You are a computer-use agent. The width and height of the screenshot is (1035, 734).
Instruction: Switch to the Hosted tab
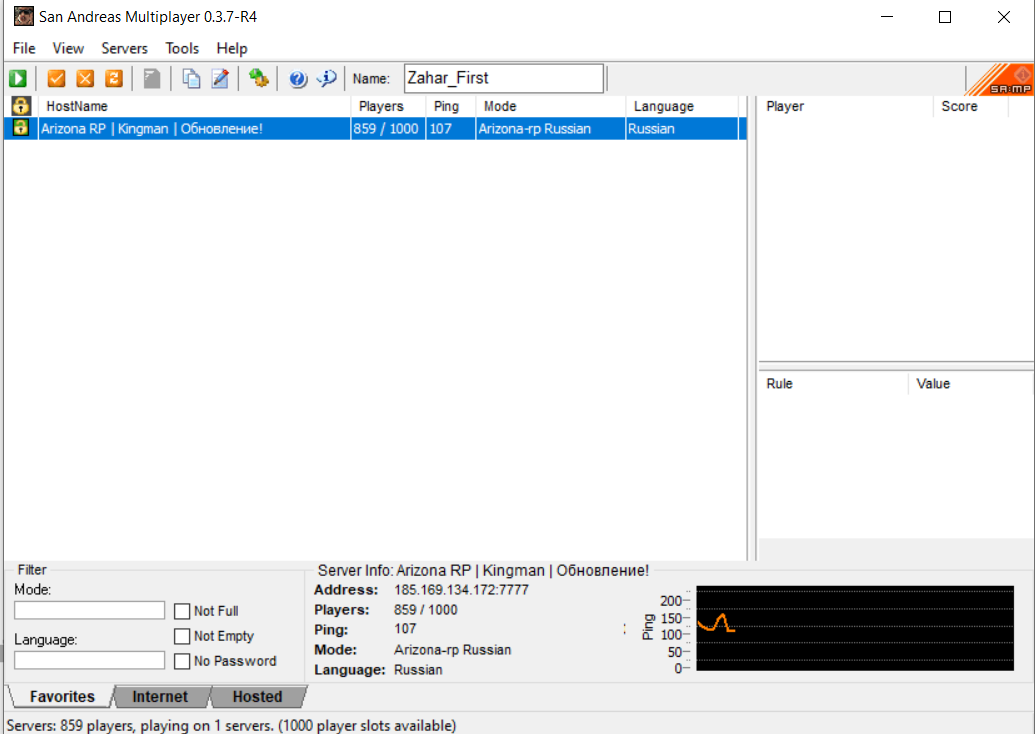(257, 696)
